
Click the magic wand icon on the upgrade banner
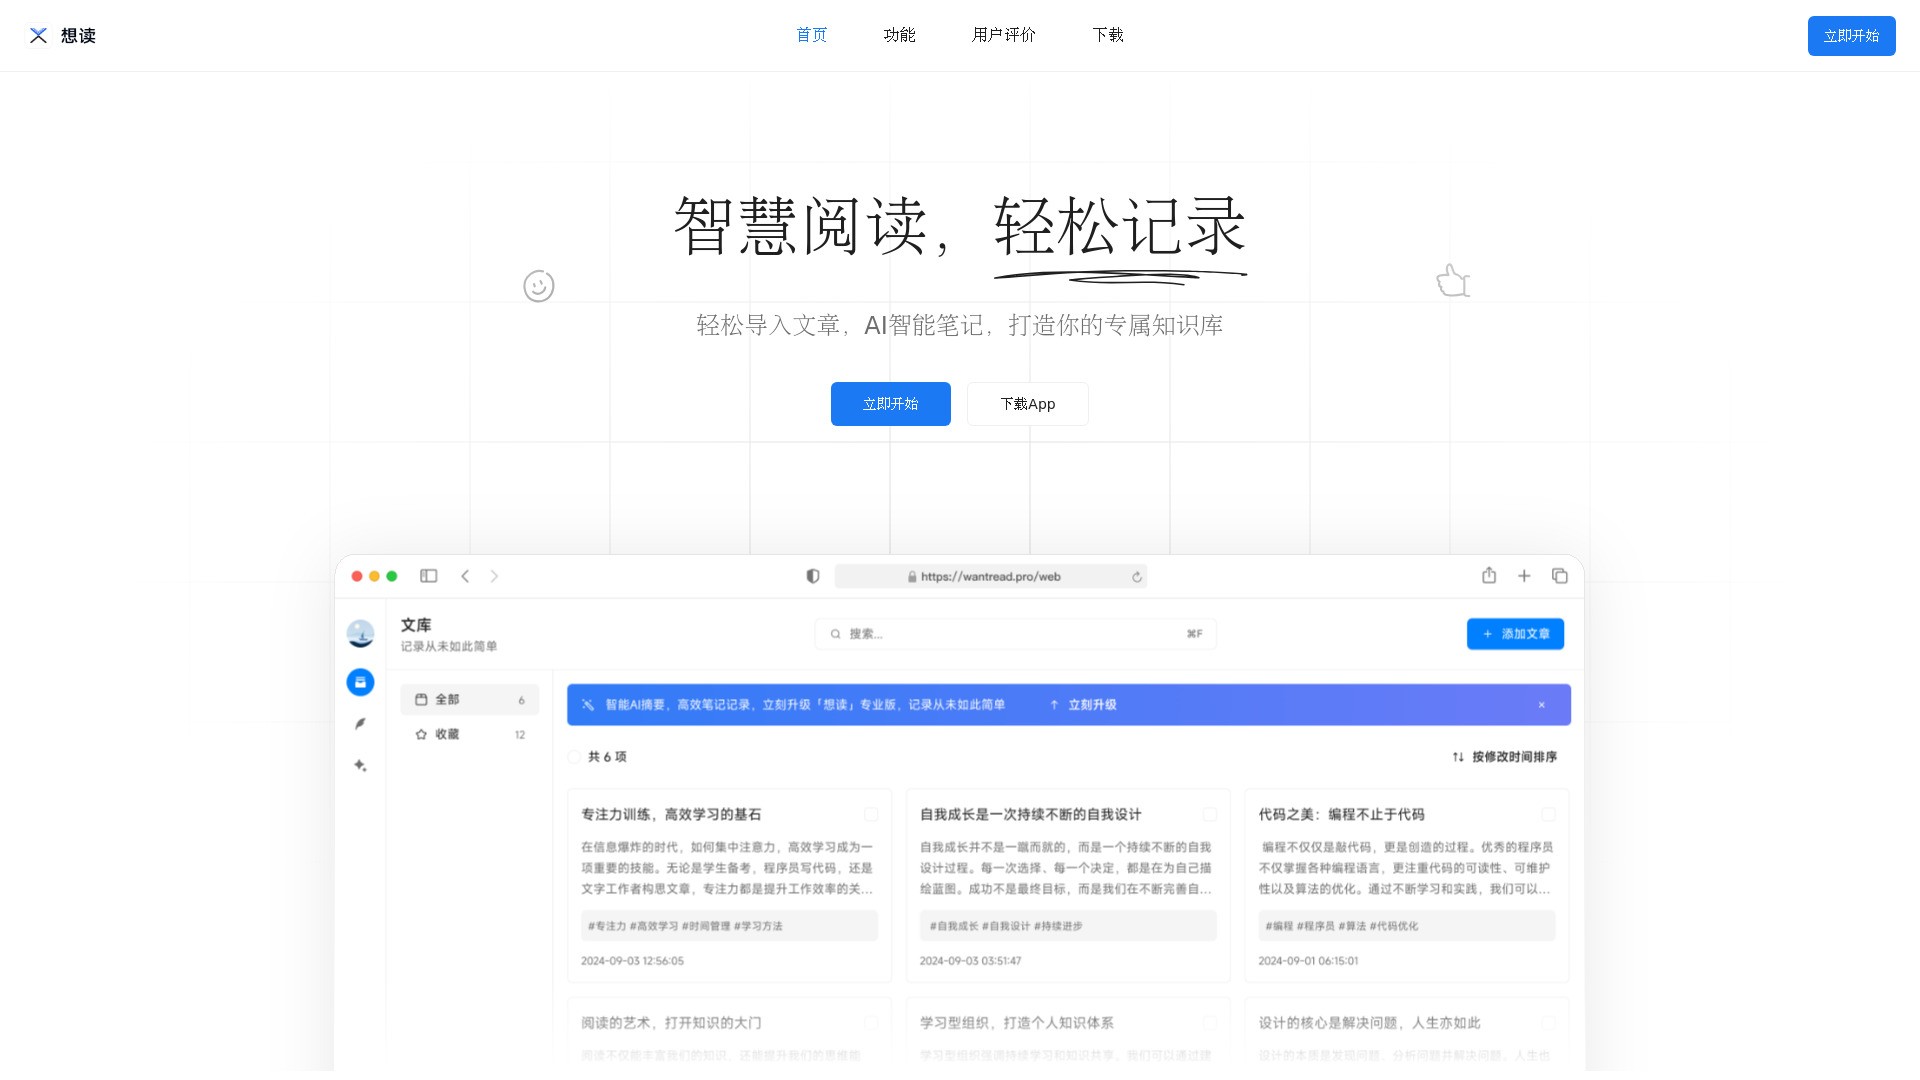coord(587,704)
